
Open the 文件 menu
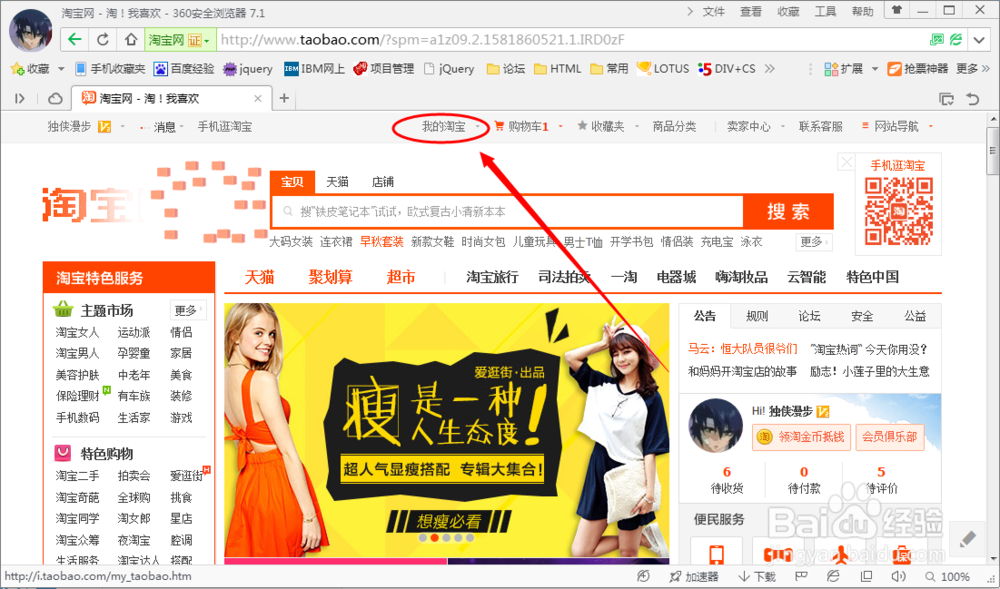click(x=715, y=11)
